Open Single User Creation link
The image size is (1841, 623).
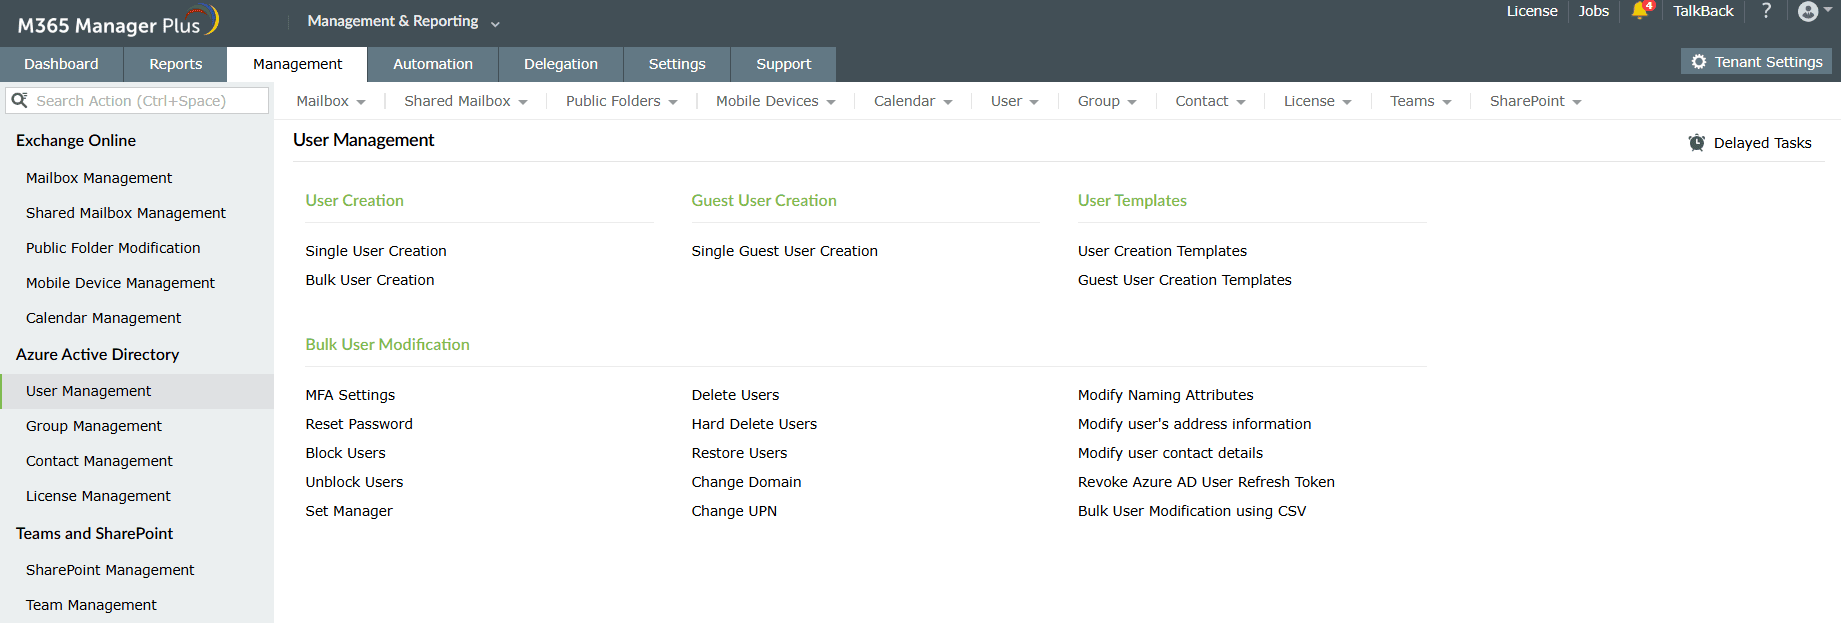(376, 251)
